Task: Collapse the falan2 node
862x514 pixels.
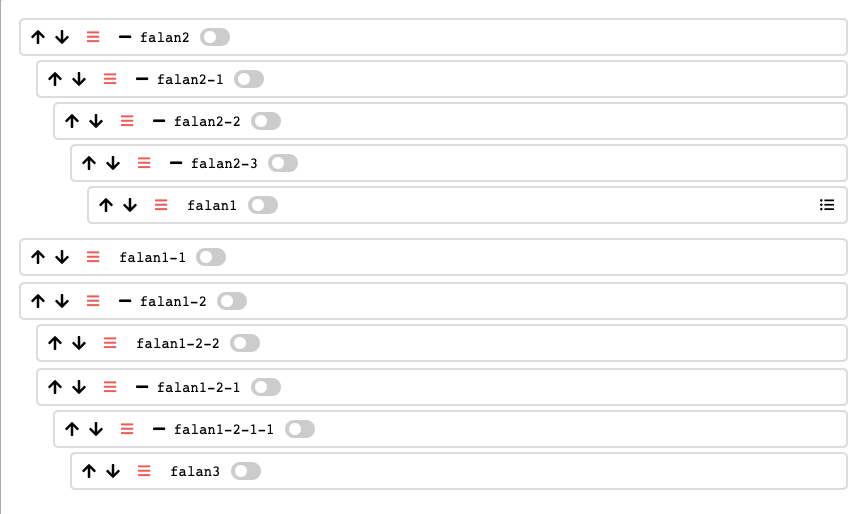Action: coord(125,37)
